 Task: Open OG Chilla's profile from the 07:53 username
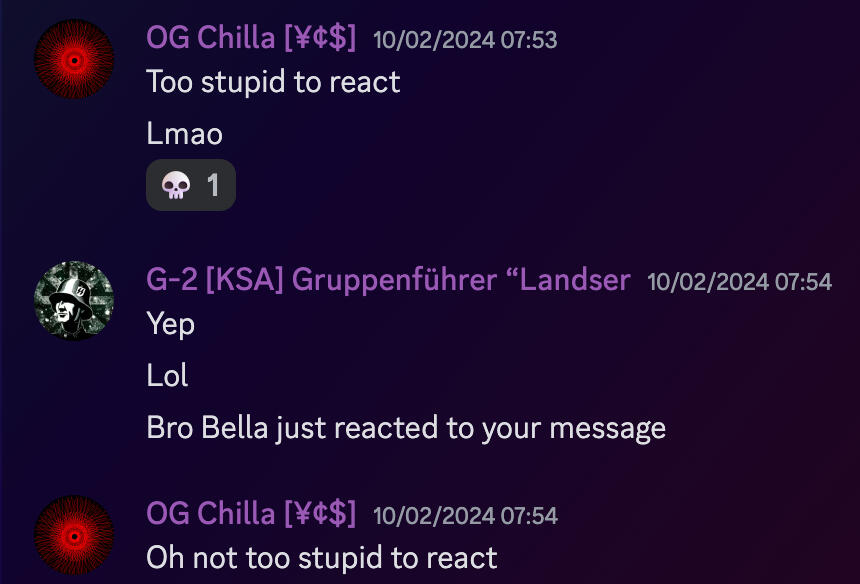point(251,38)
